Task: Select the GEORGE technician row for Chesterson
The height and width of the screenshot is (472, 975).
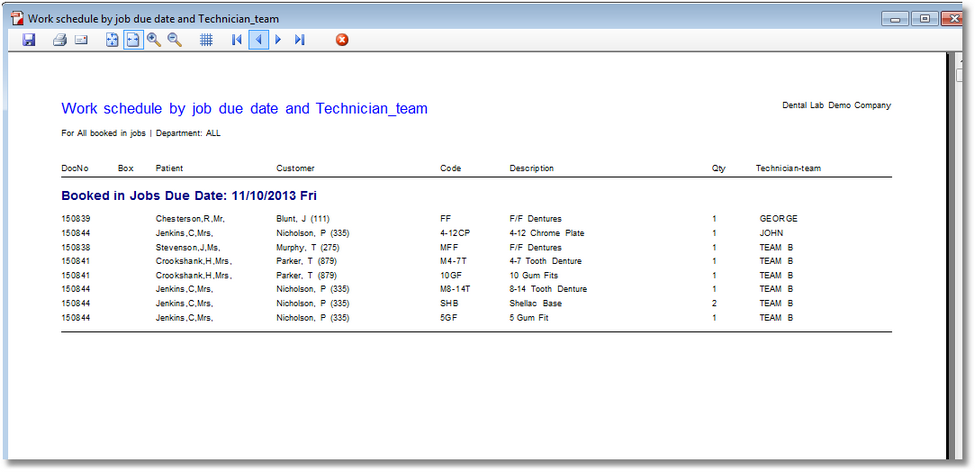Action: pyautogui.click(x=778, y=218)
